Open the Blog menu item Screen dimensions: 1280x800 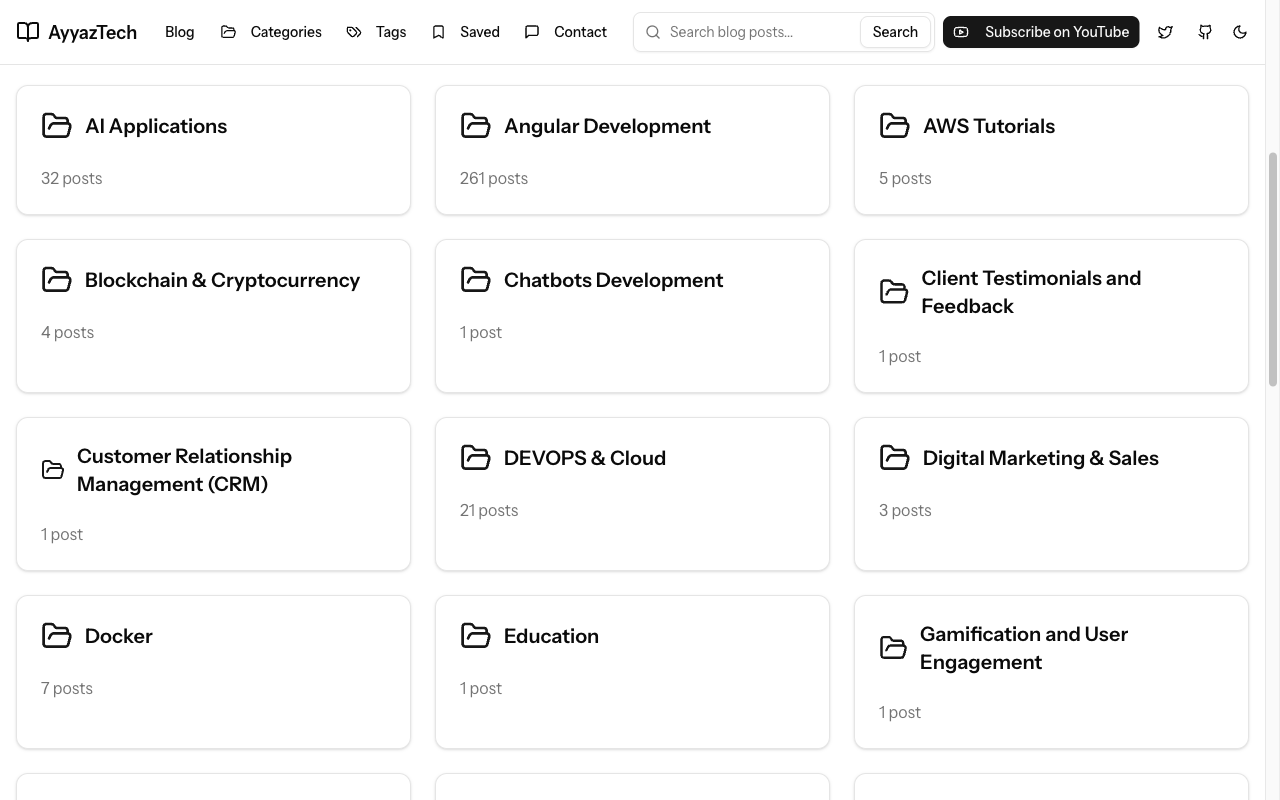pos(179,32)
